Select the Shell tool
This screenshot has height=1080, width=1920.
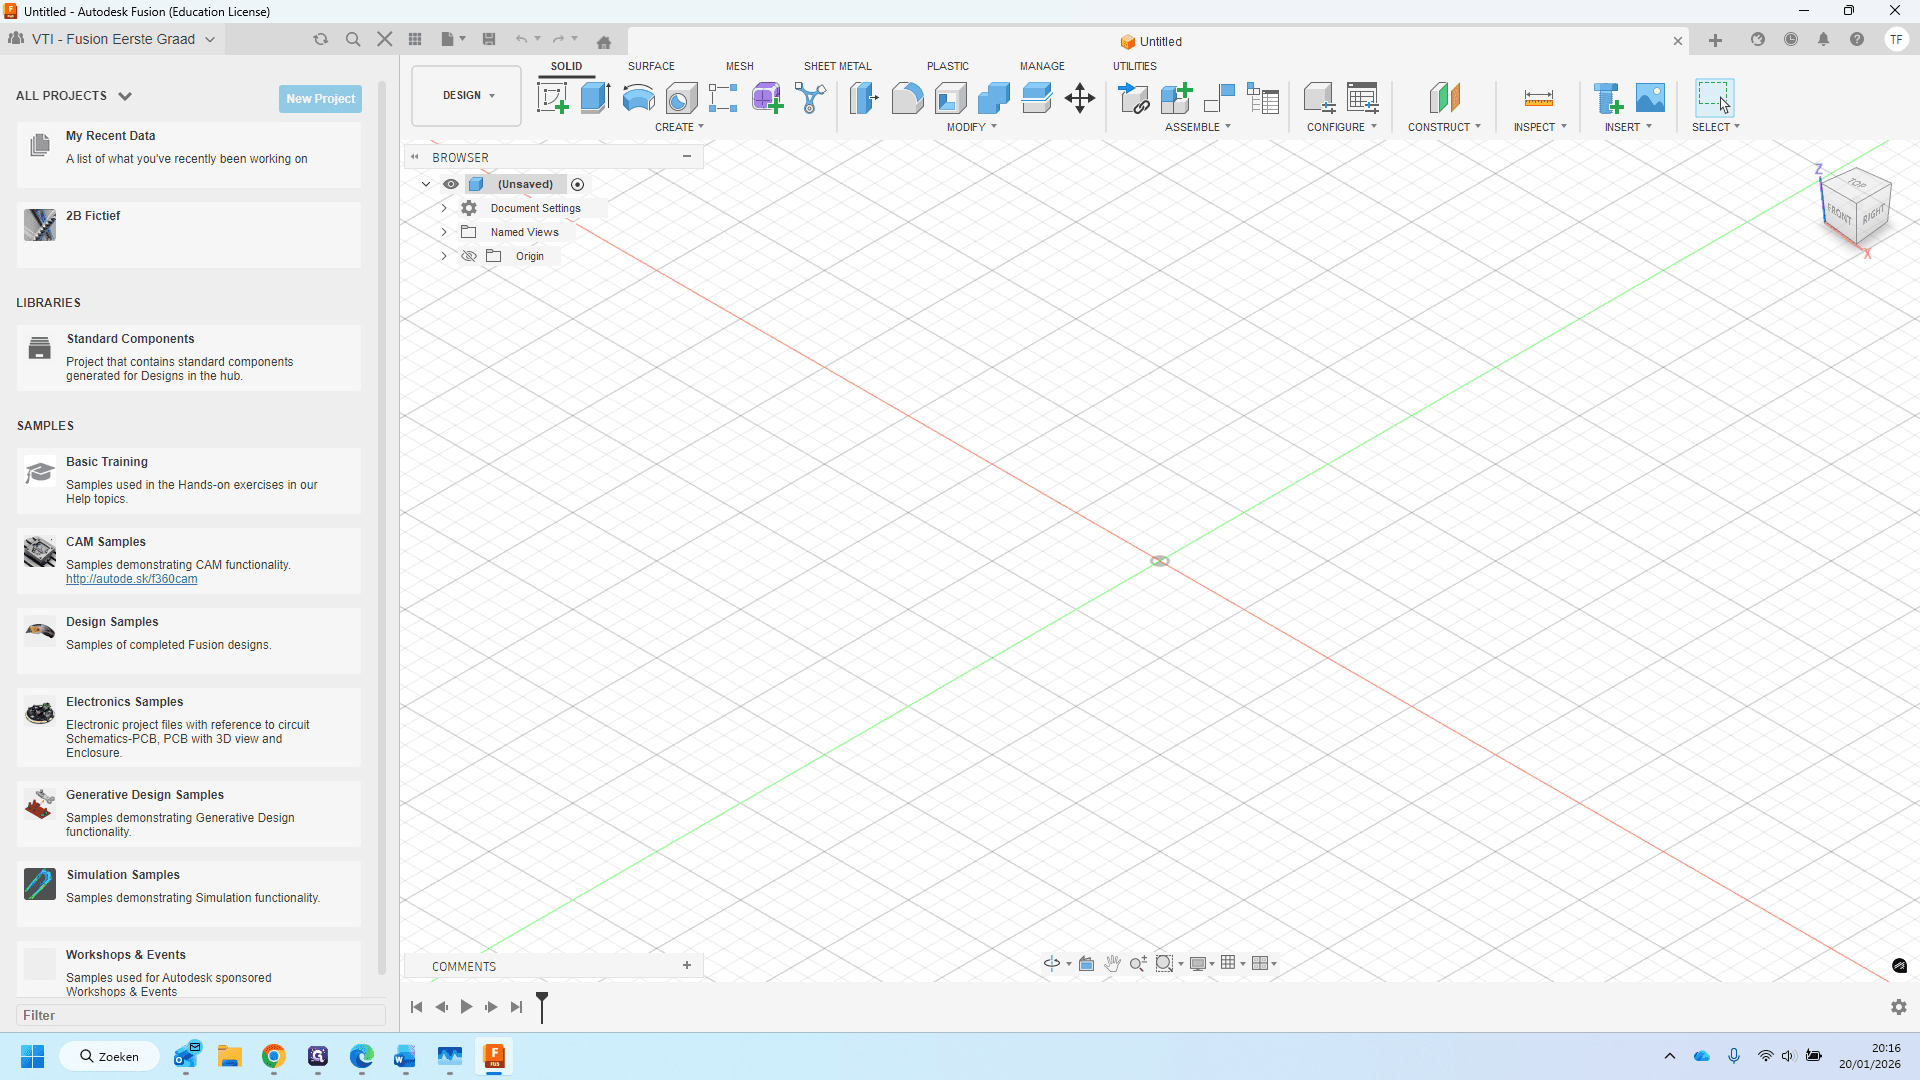(951, 98)
